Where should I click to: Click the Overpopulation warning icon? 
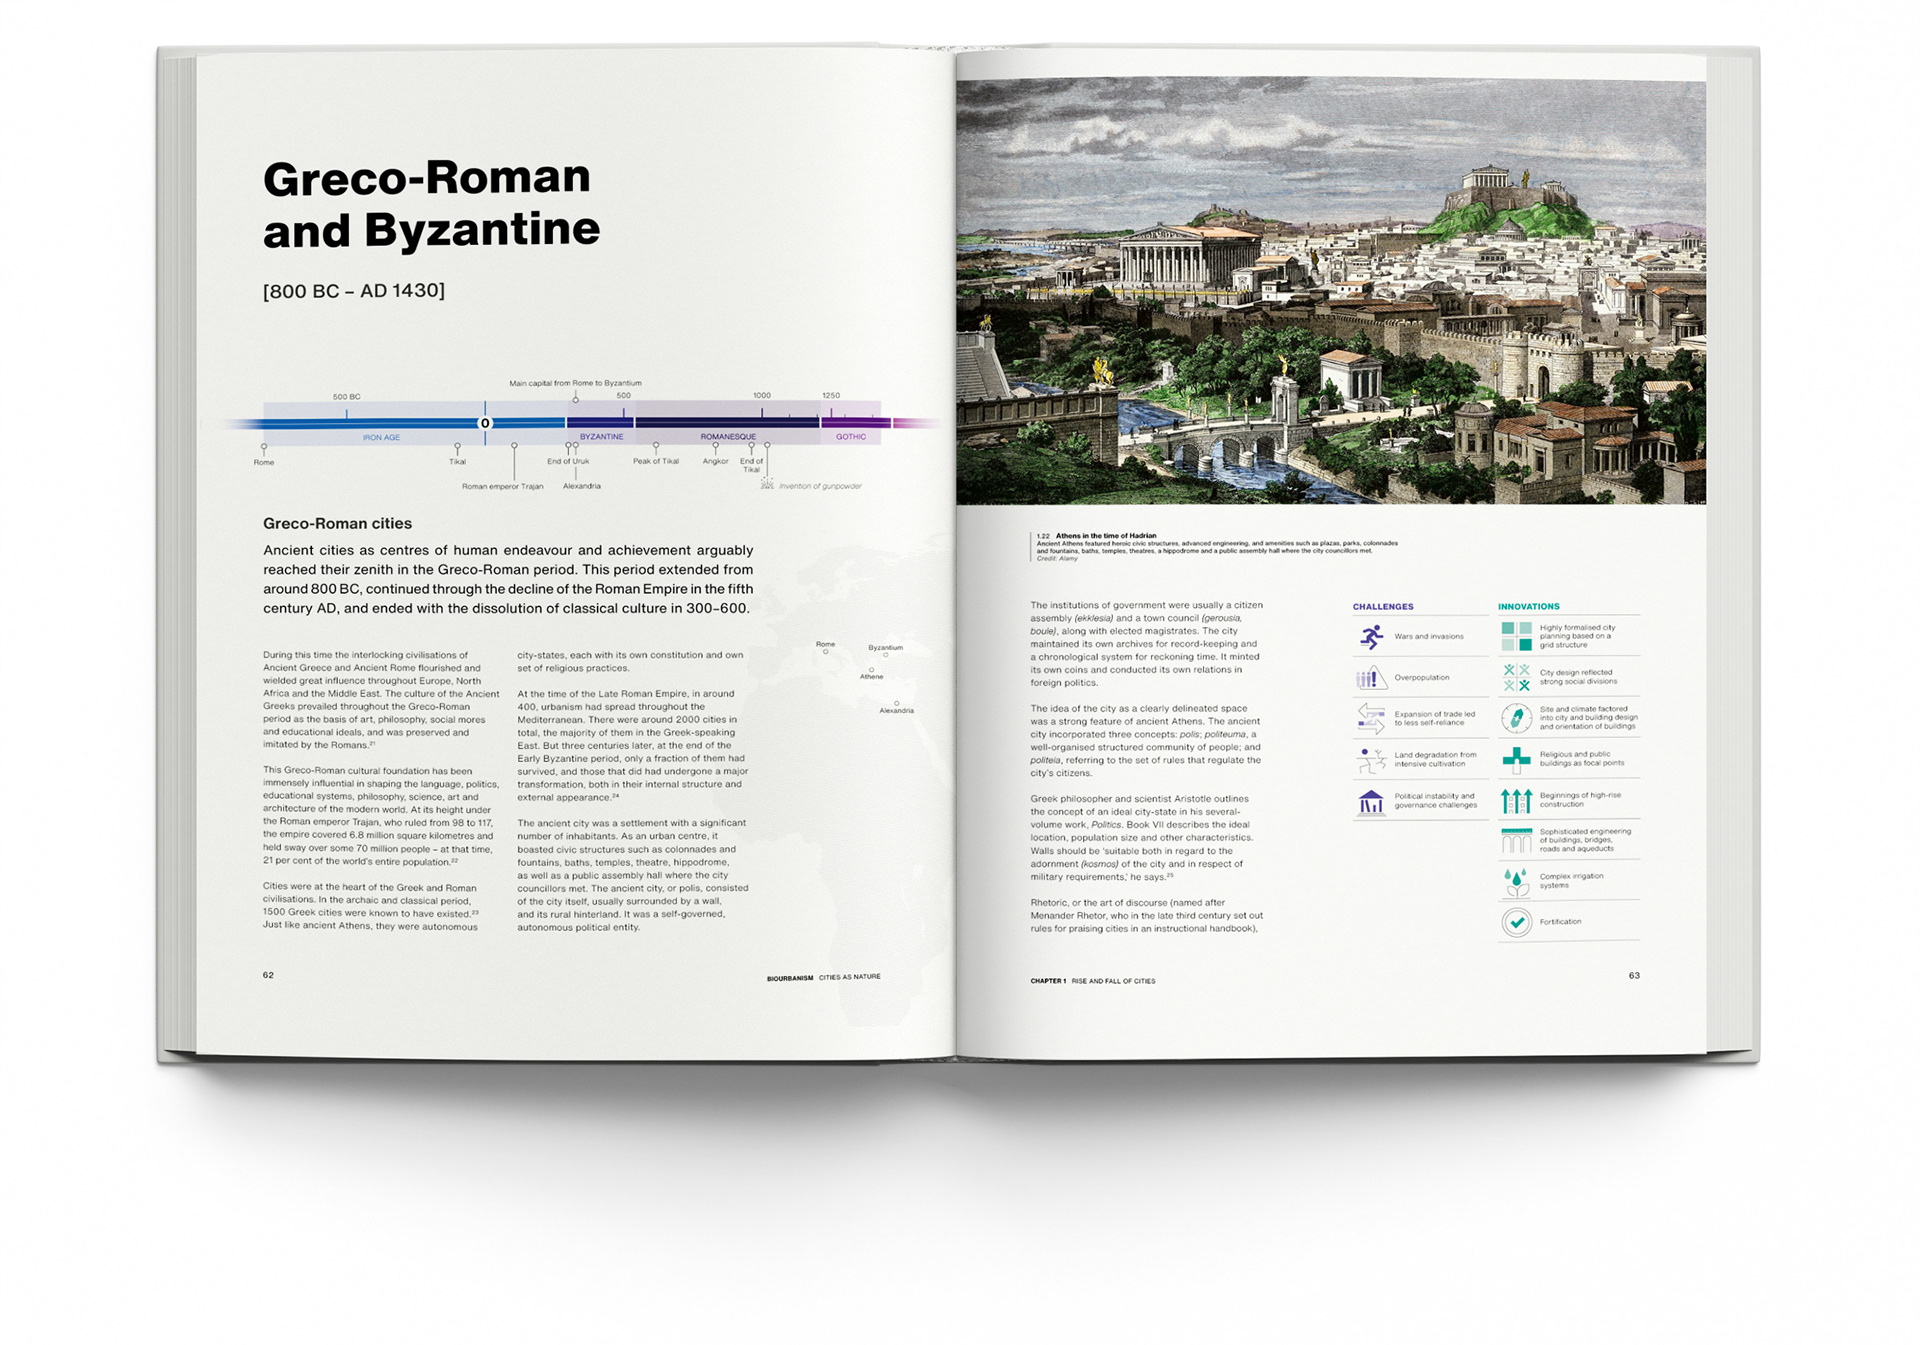click(x=1371, y=677)
